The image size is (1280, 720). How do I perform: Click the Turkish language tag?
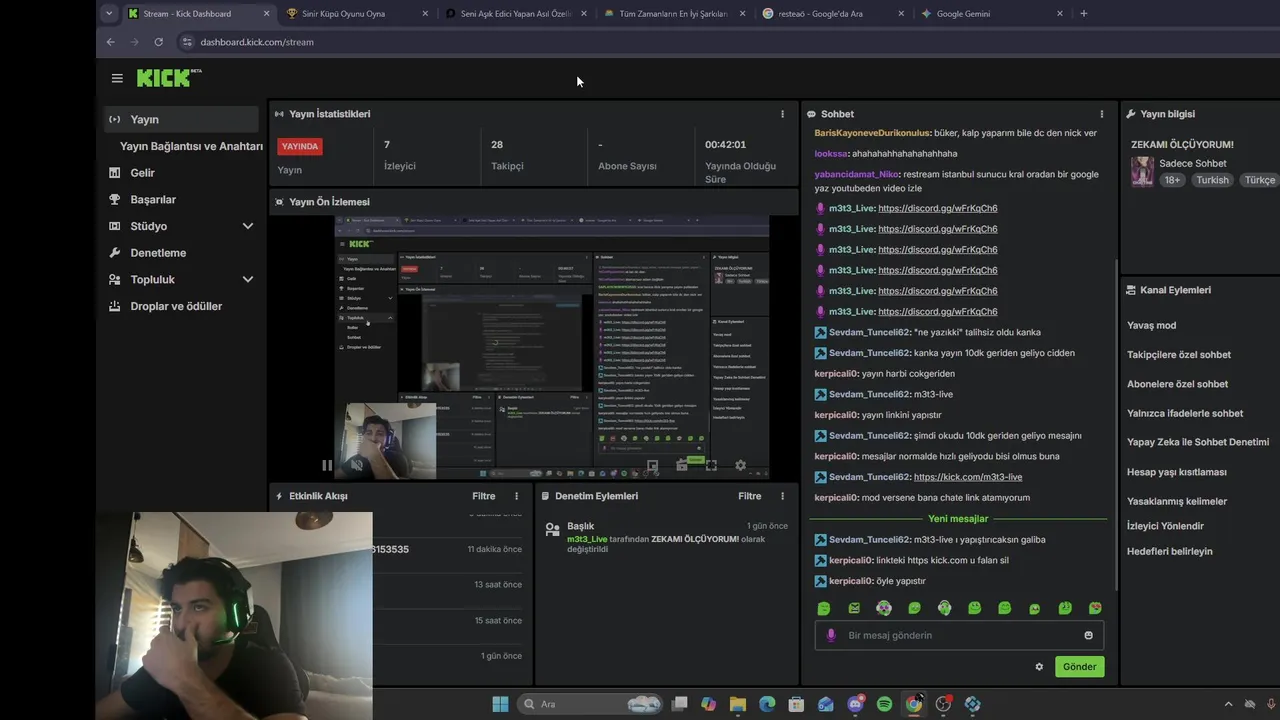point(1212,180)
